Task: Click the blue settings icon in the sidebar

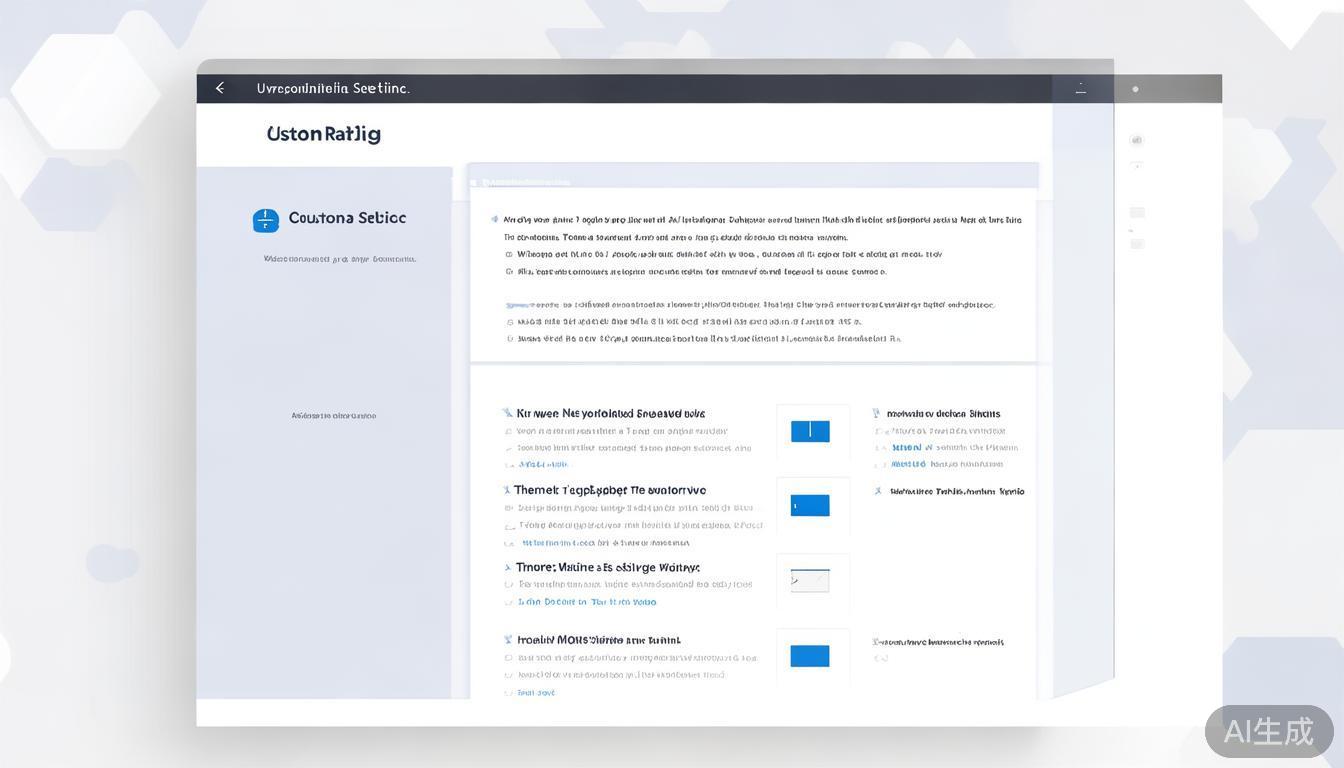Action: [x=266, y=220]
